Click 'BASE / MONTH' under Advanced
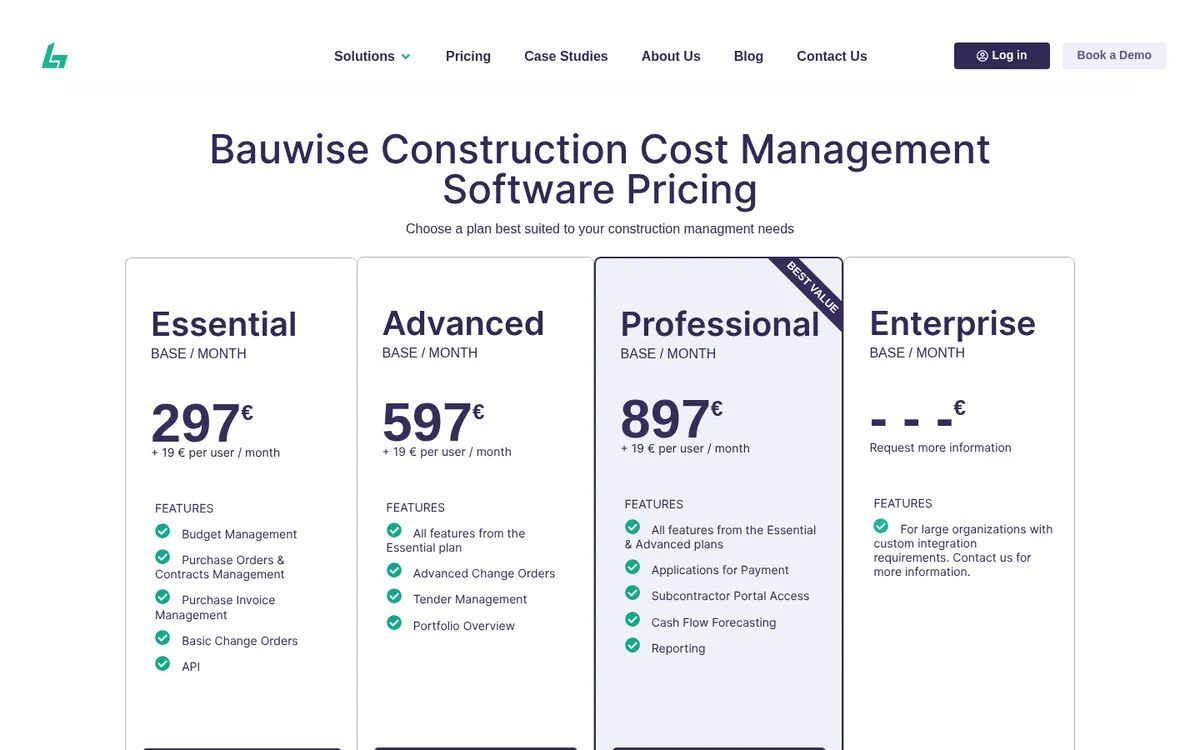This screenshot has height=750, width=1200. (x=430, y=353)
